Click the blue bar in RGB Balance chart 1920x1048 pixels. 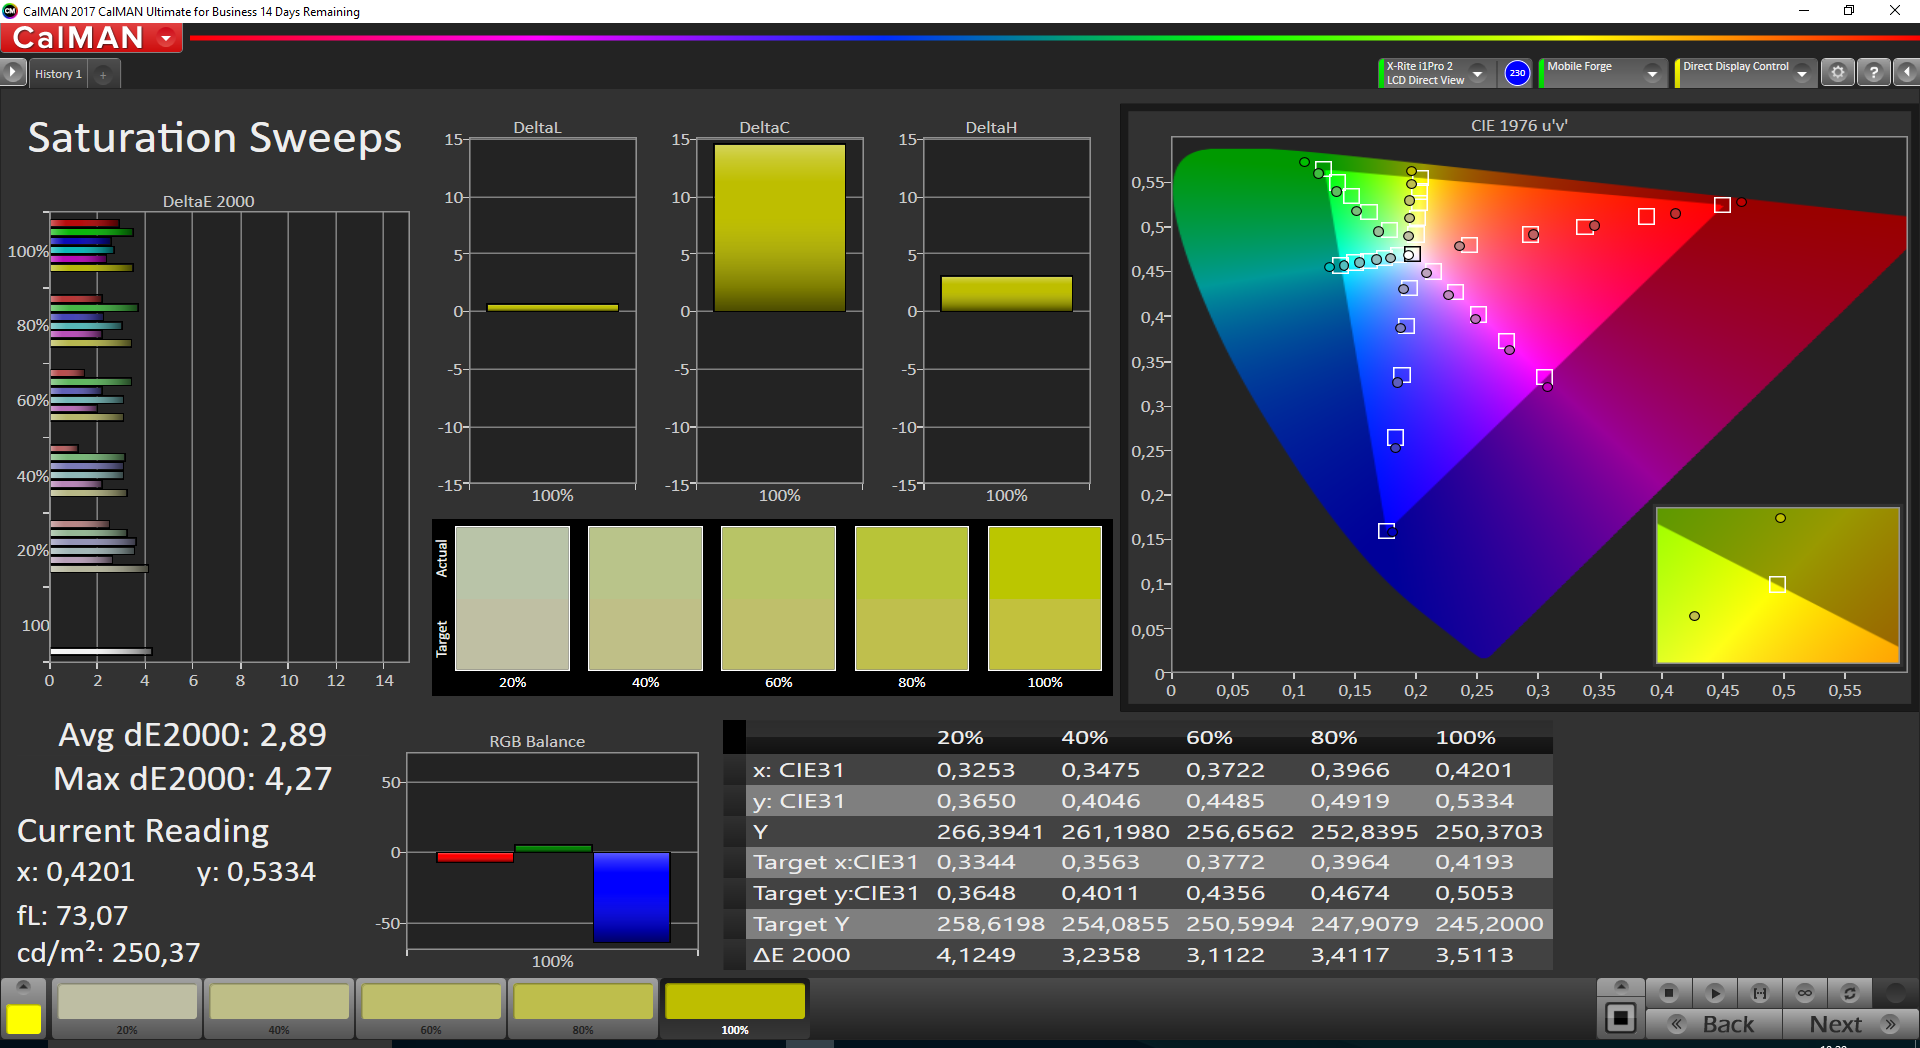coord(631,897)
